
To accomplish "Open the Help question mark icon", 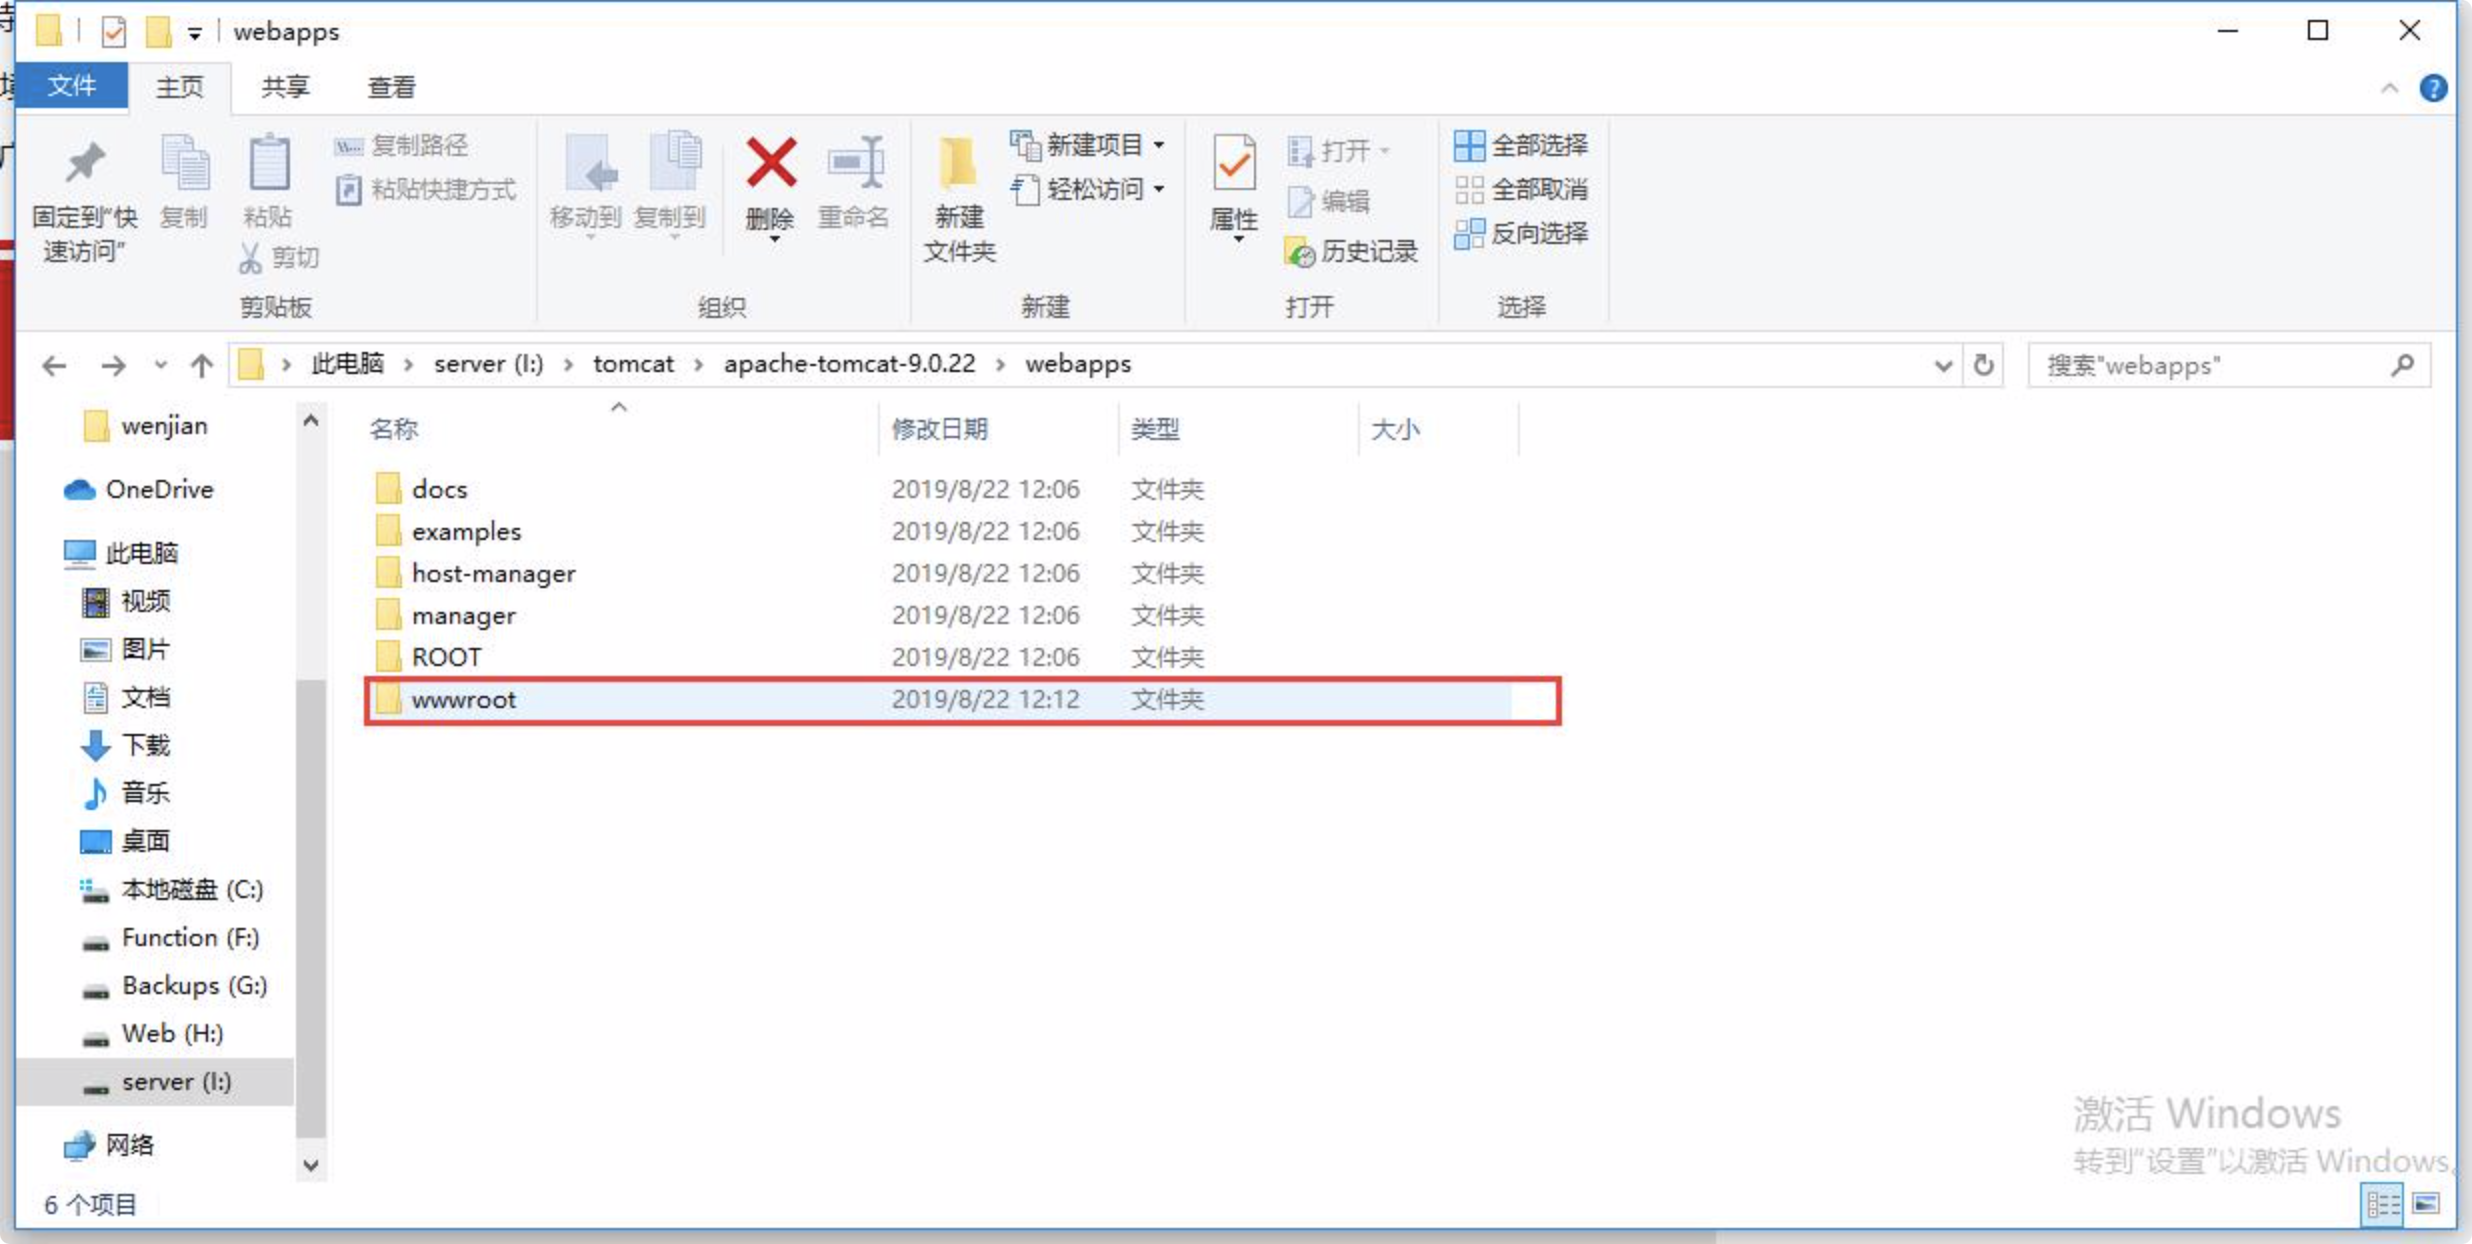I will point(2433,88).
